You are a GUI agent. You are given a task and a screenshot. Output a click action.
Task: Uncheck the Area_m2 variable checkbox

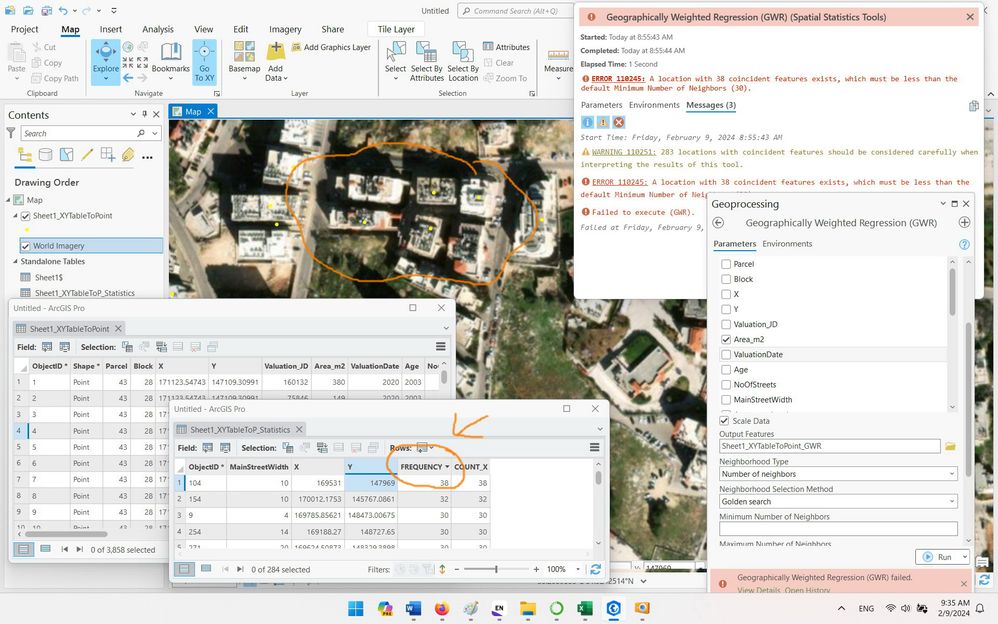click(x=726, y=340)
